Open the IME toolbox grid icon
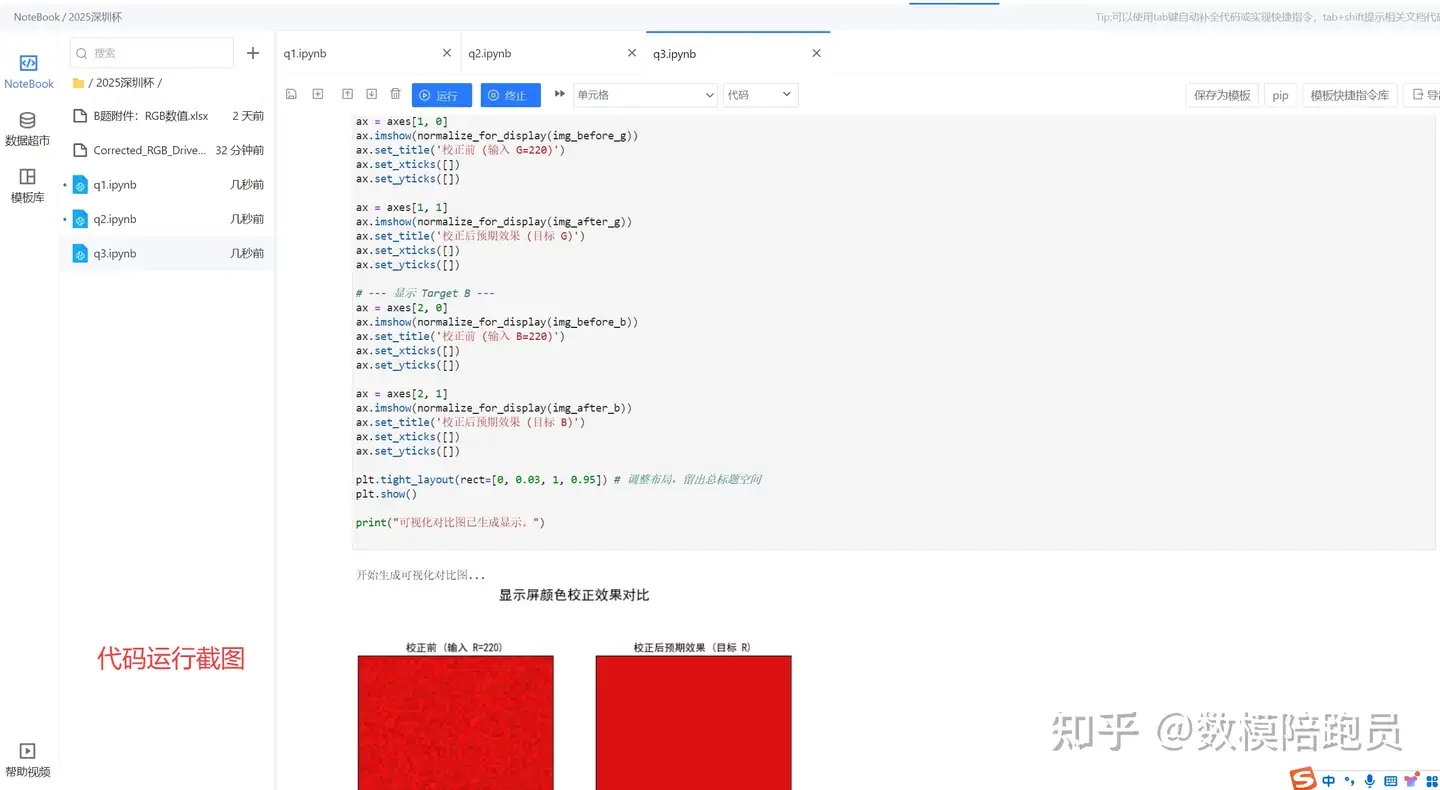Image resolution: width=1440 pixels, height=790 pixels. point(1431,780)
